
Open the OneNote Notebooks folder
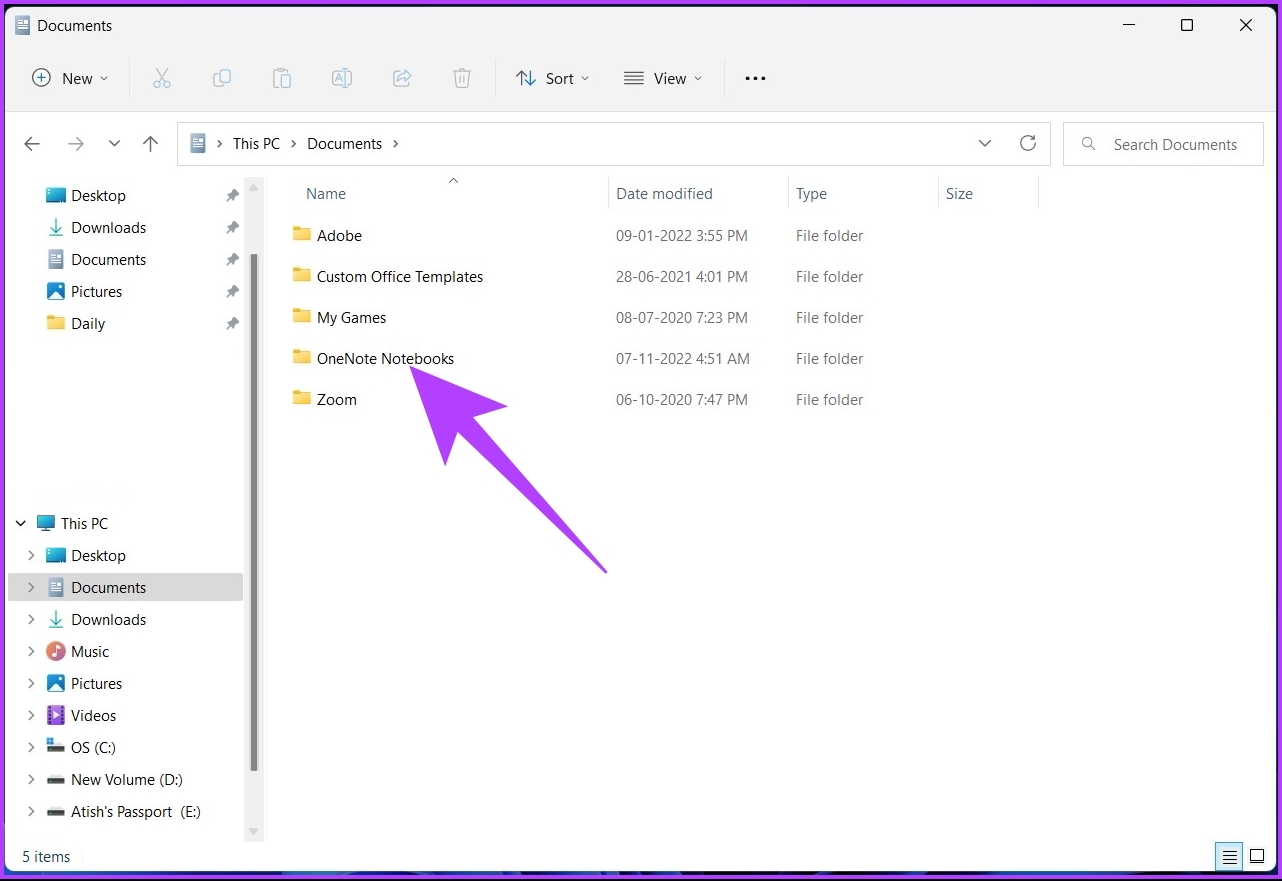pos(384,358)
